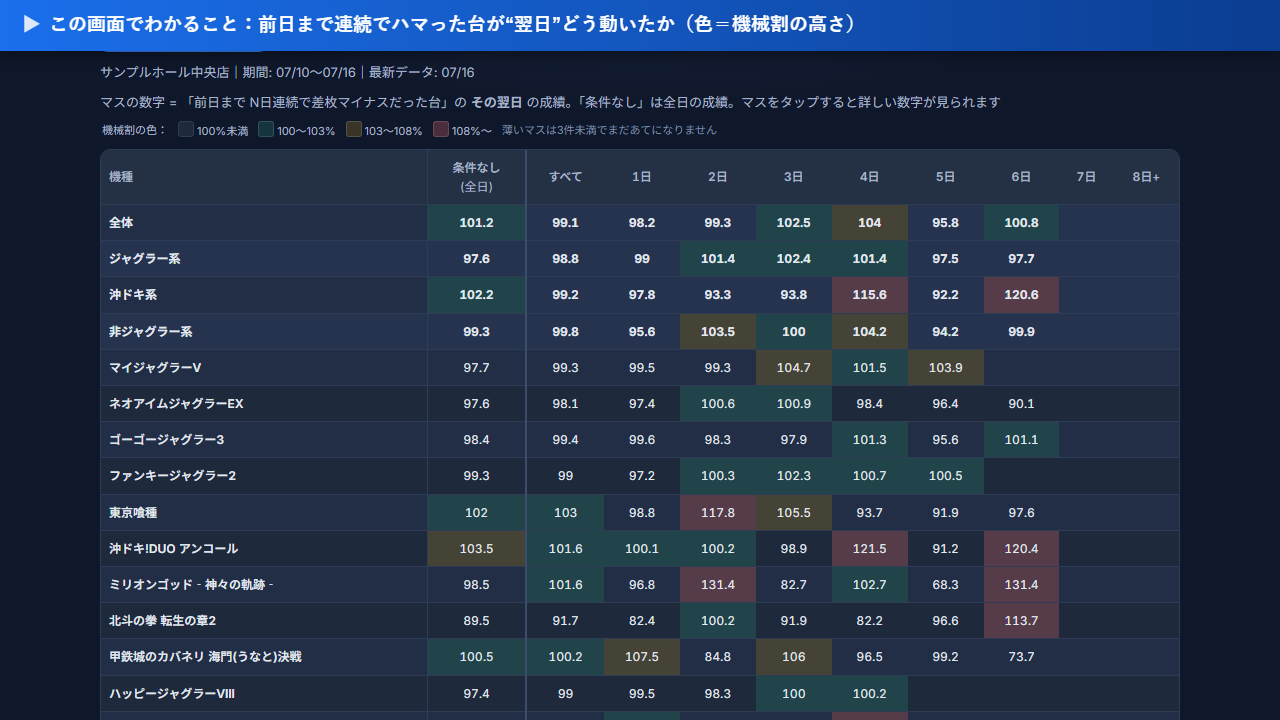Click the 103〜108% legend color swatch
1280x720 pixels.
[x=354, y=129]
